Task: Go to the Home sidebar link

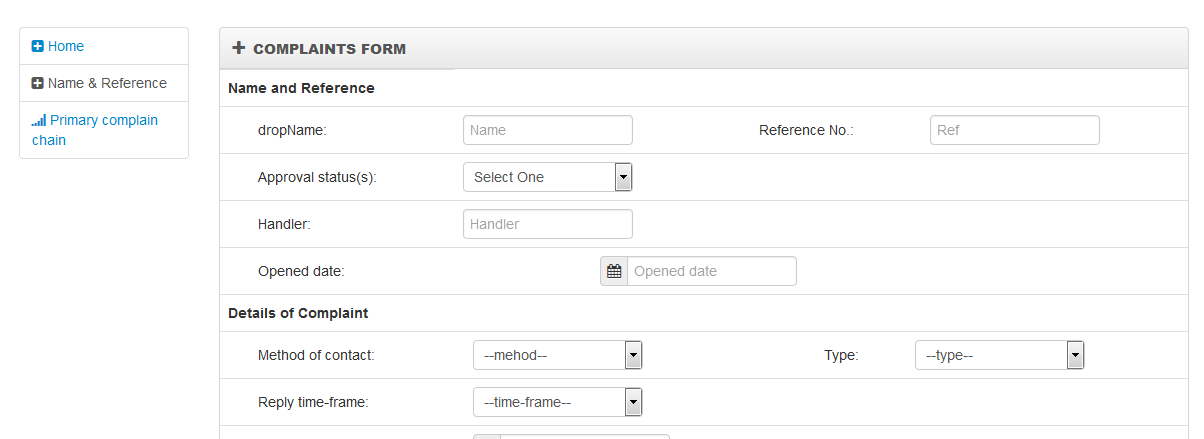Action: pyautogui.click(x=66, y=46)
